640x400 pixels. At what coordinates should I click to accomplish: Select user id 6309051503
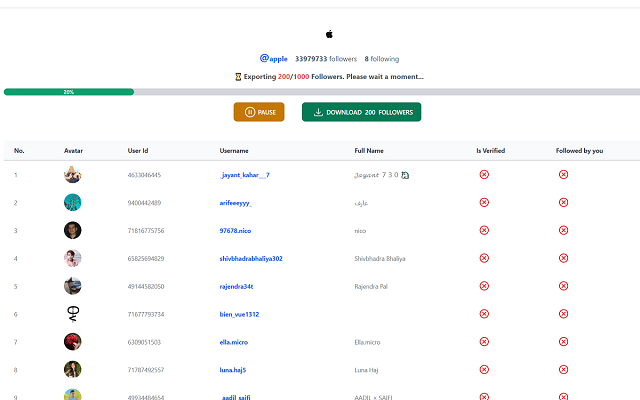144,342
